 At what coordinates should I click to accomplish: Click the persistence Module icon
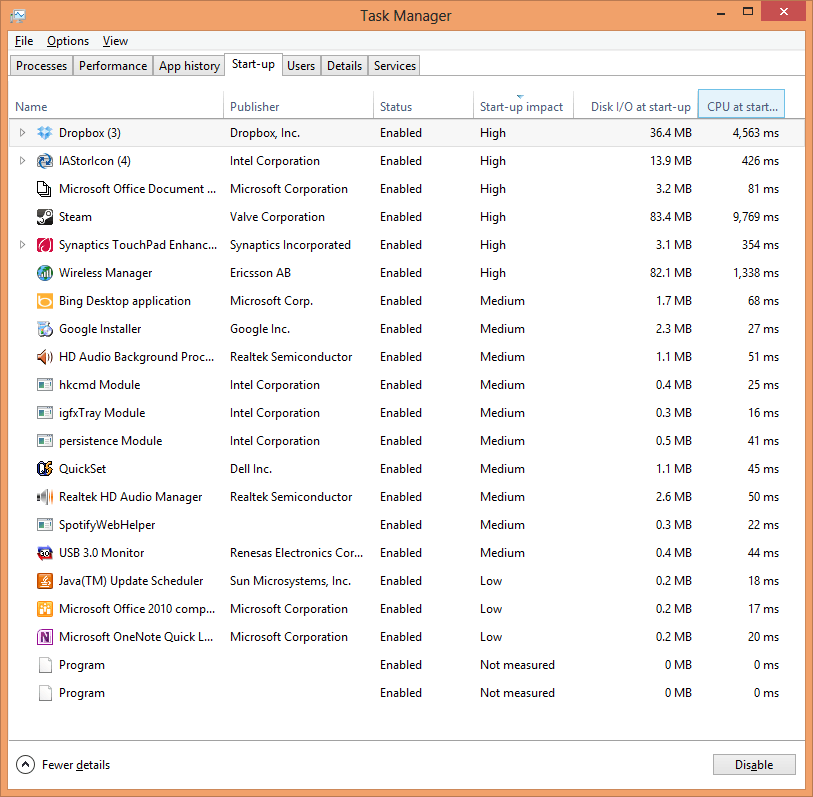45,441
